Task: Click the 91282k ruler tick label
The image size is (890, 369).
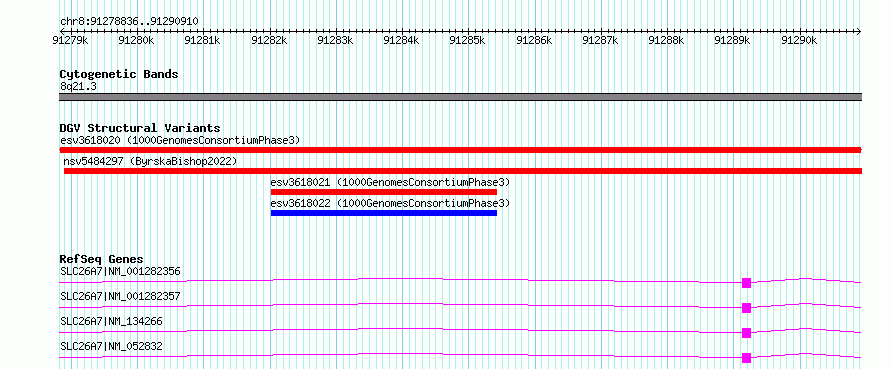Action: click(x=268, y=40)
